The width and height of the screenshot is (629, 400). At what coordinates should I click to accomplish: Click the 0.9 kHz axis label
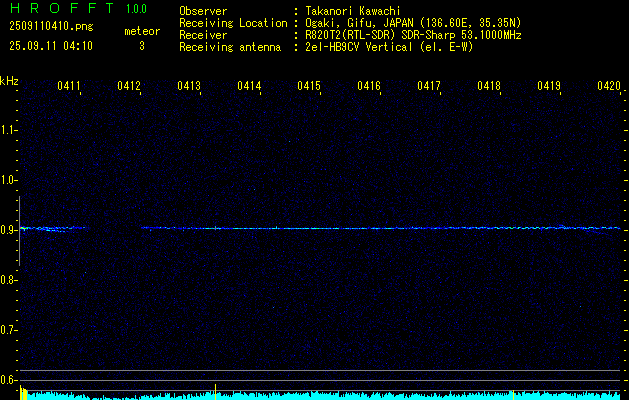[8, 230]
